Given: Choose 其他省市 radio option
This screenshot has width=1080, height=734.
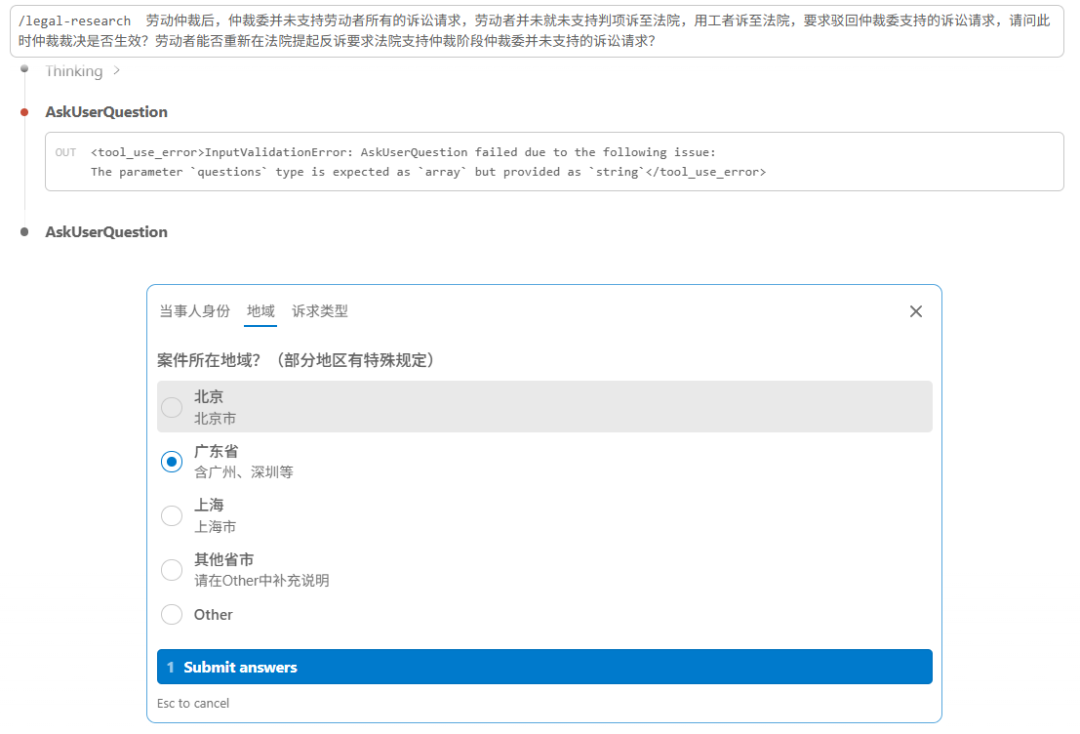Looking at the screenshot, I should tap(172, 569).
